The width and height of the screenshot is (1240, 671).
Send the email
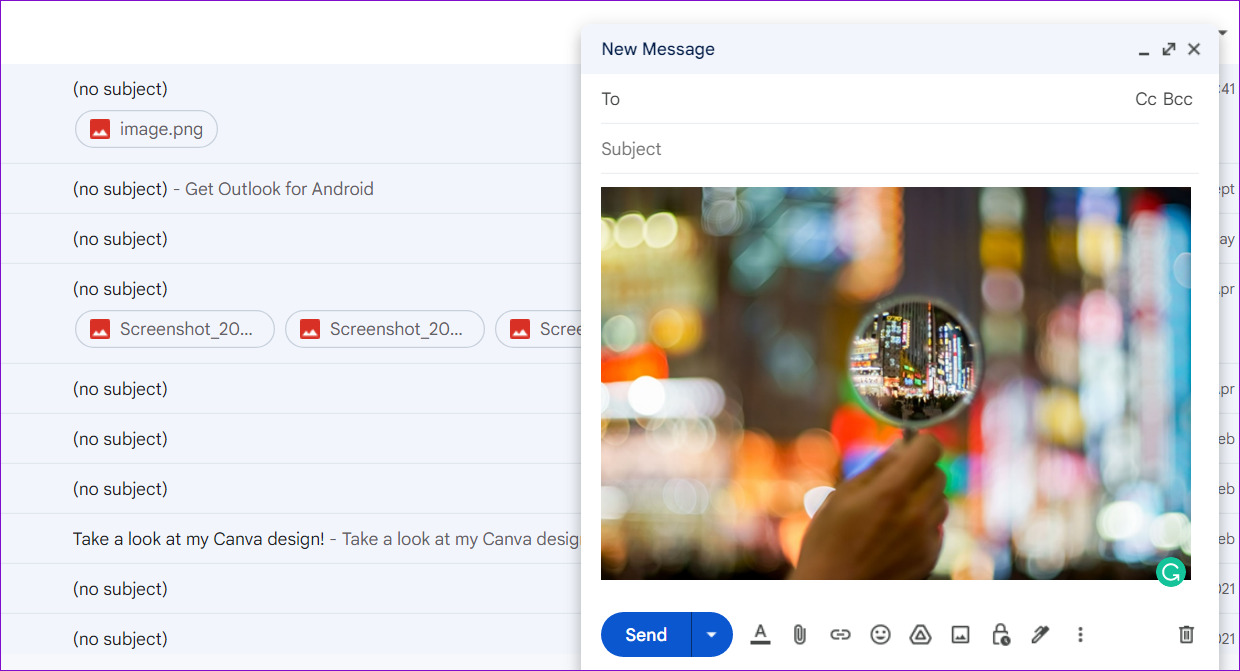pos(646,634)
